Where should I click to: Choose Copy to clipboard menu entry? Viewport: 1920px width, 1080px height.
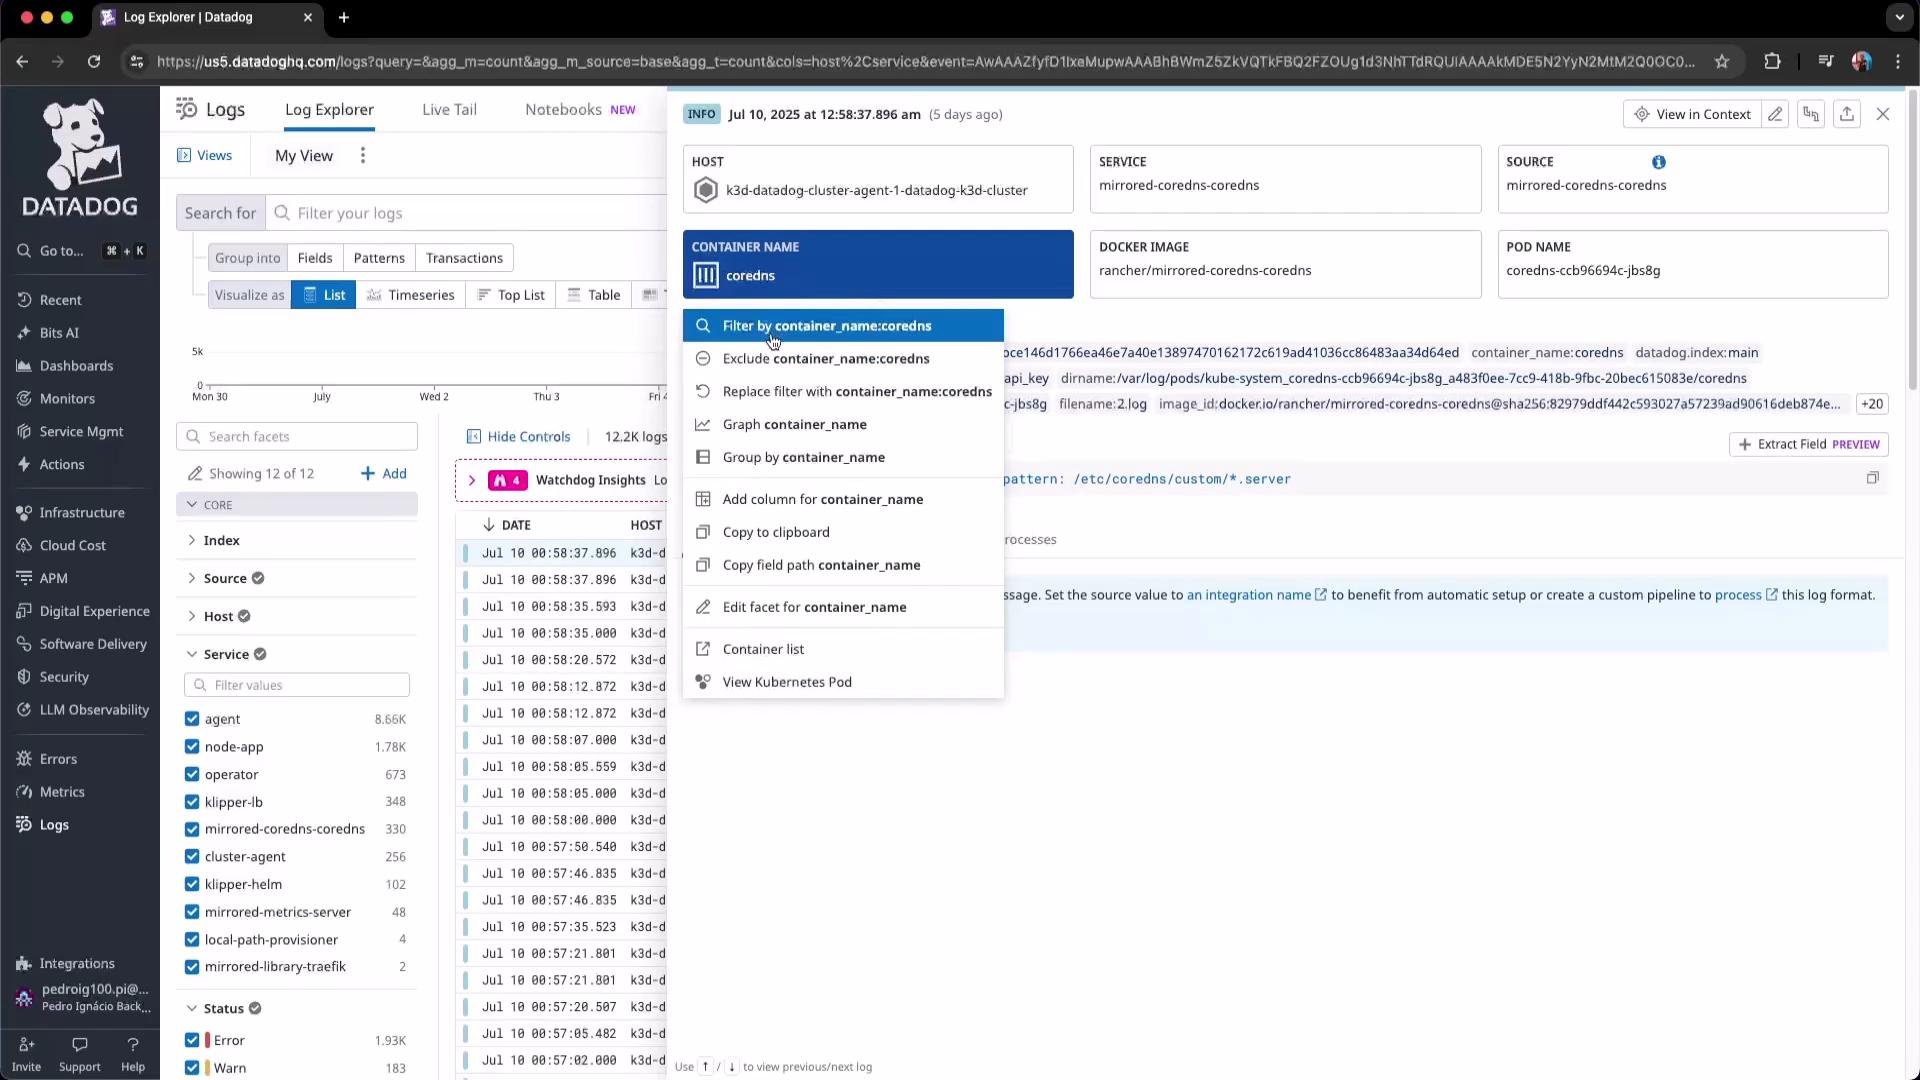click(x=843, y=533)
